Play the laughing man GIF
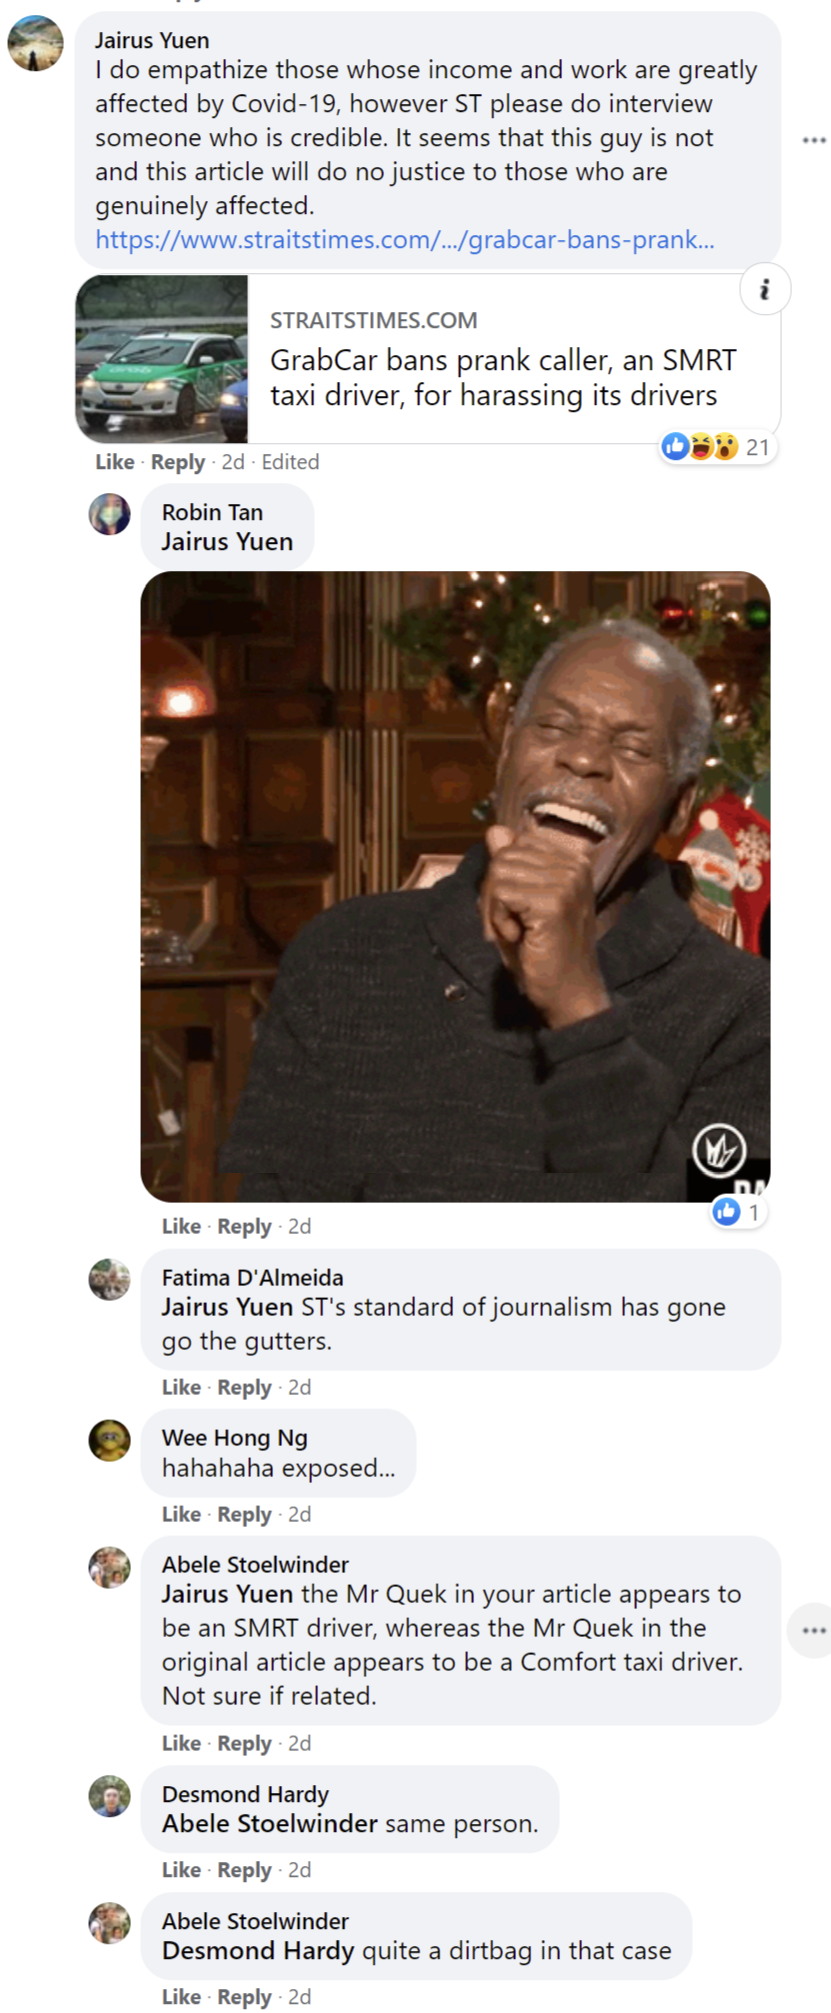This screenshot has height=2013, width=831. 455,886
